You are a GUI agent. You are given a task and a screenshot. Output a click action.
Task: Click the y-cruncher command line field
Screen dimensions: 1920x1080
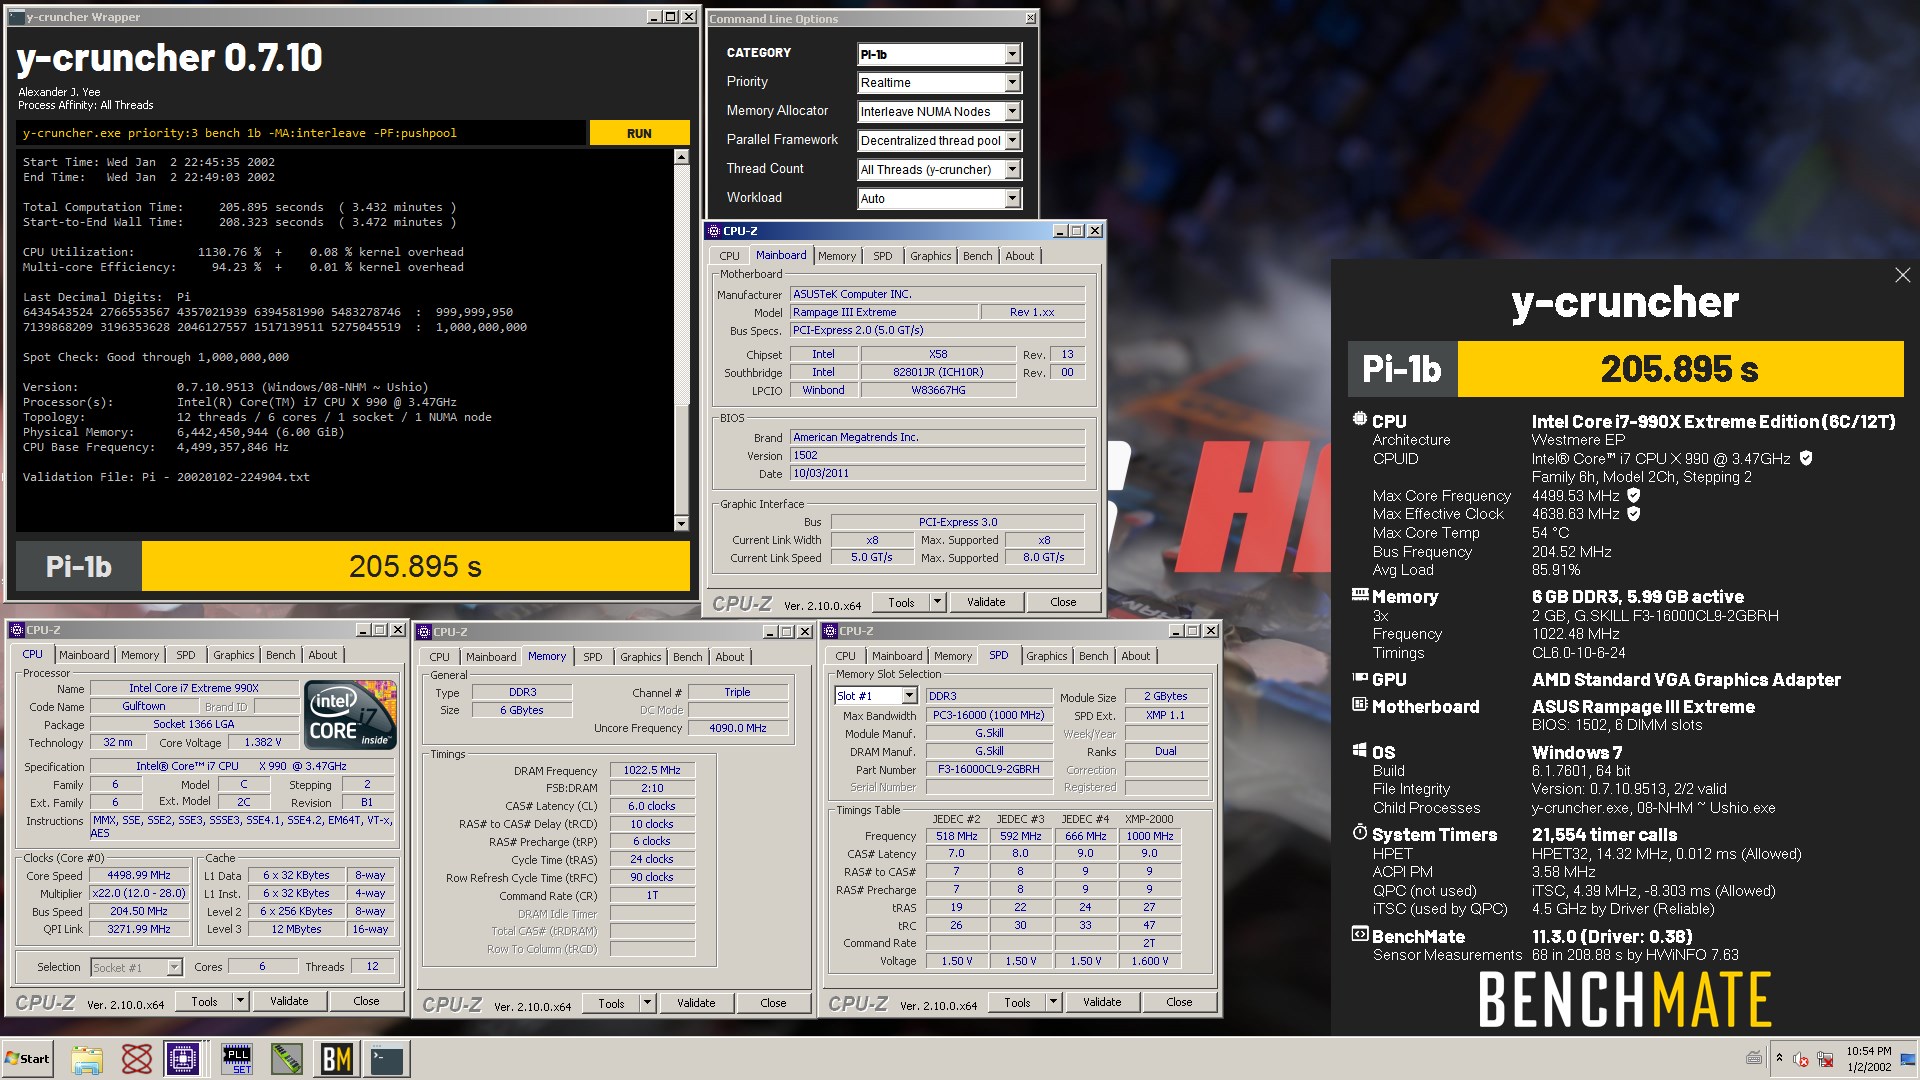(x=301, y=133)
